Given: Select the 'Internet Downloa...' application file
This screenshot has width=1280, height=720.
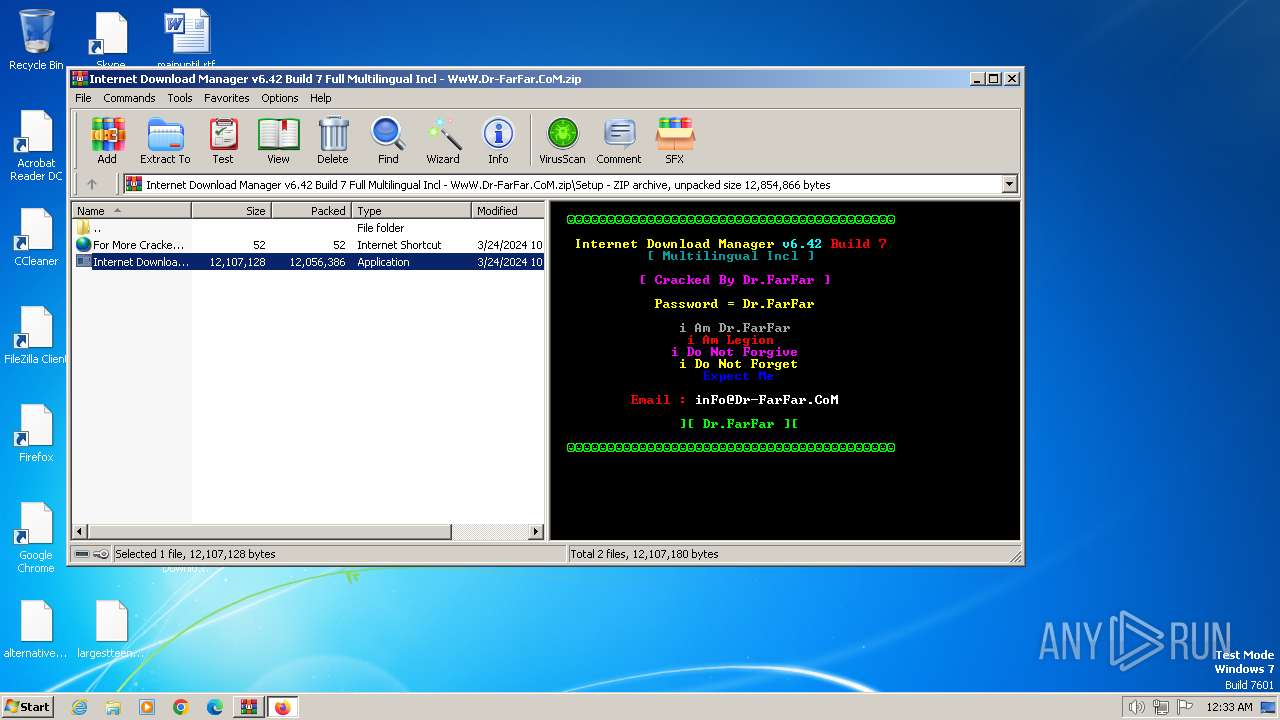Looking at the screenshot, I should click(x=308, y=262).
